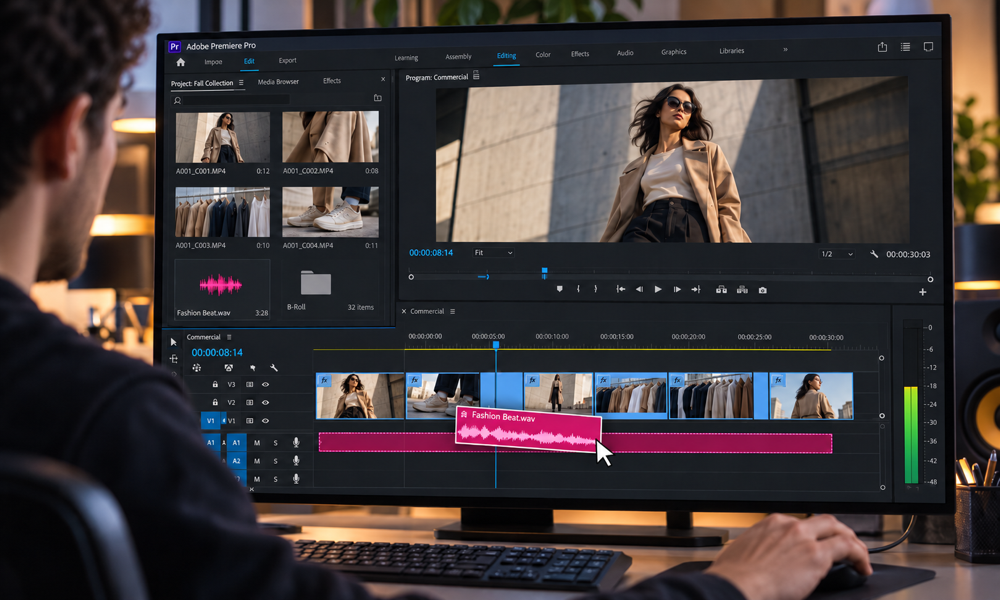Image resolution: width=1000 pixels, height=600 pixels.
Task: Open the Fit zoom level dropdown
Action: click(x=493, y=252)
